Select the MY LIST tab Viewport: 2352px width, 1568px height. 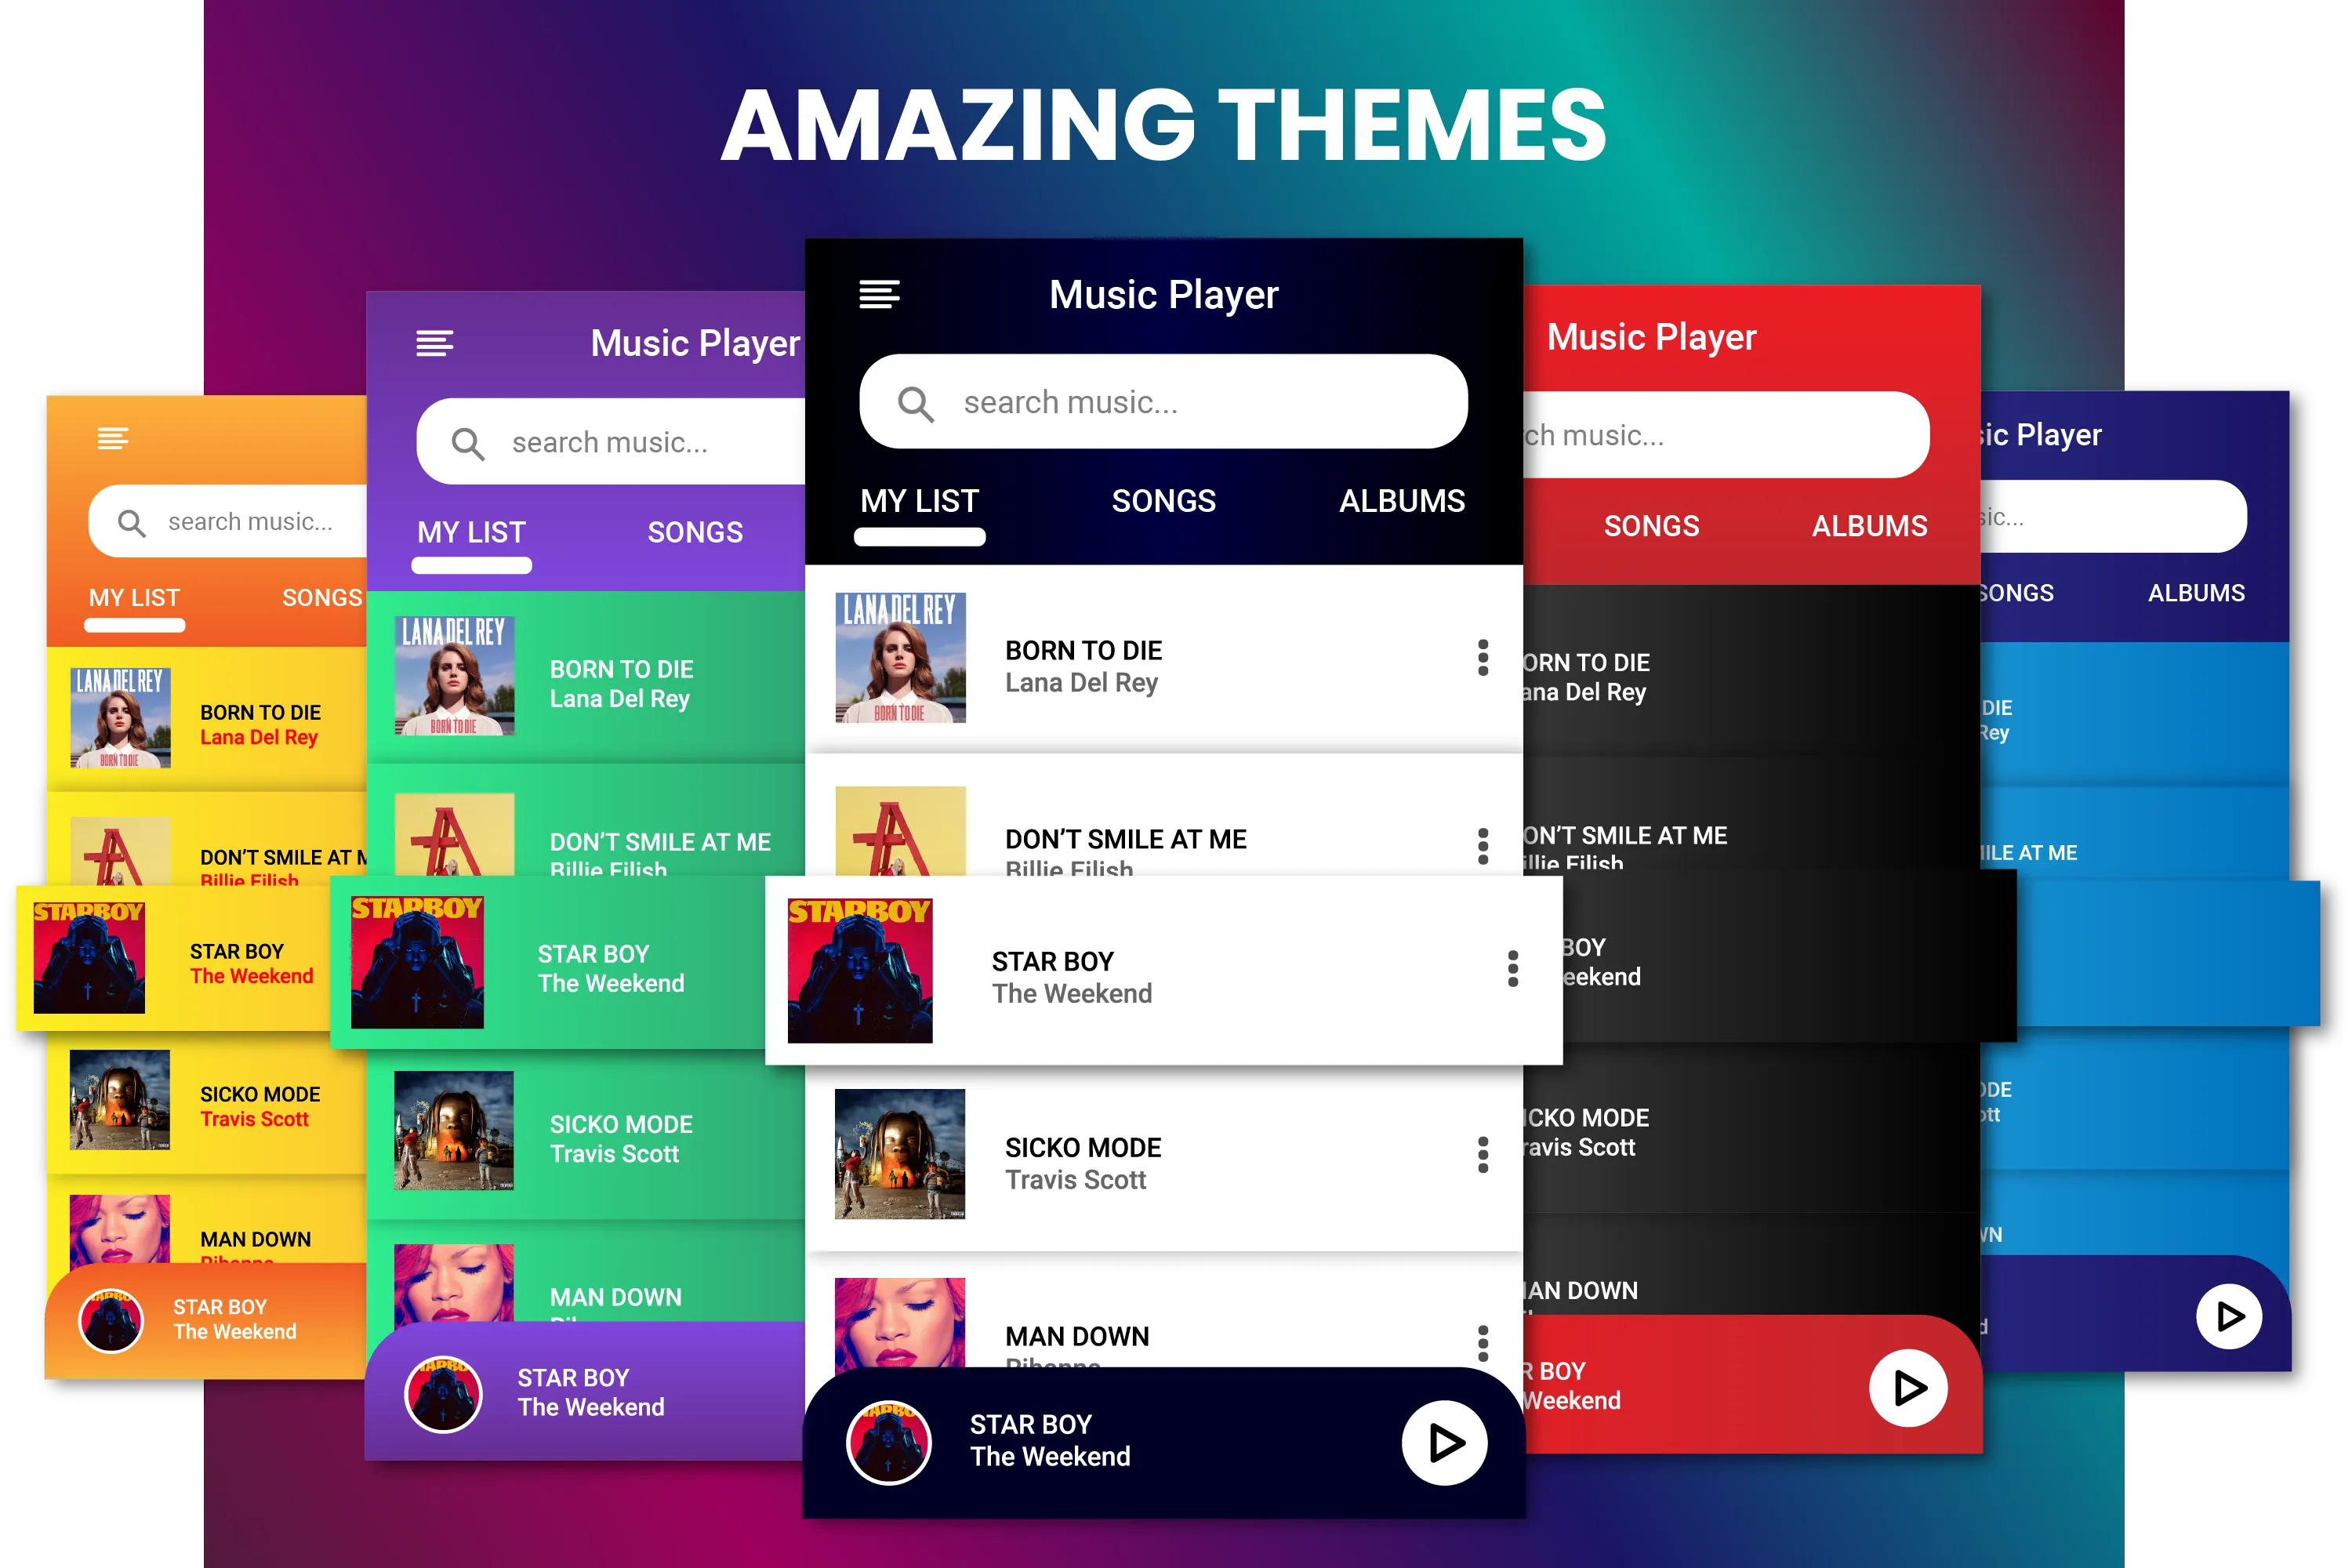point(917,499)
